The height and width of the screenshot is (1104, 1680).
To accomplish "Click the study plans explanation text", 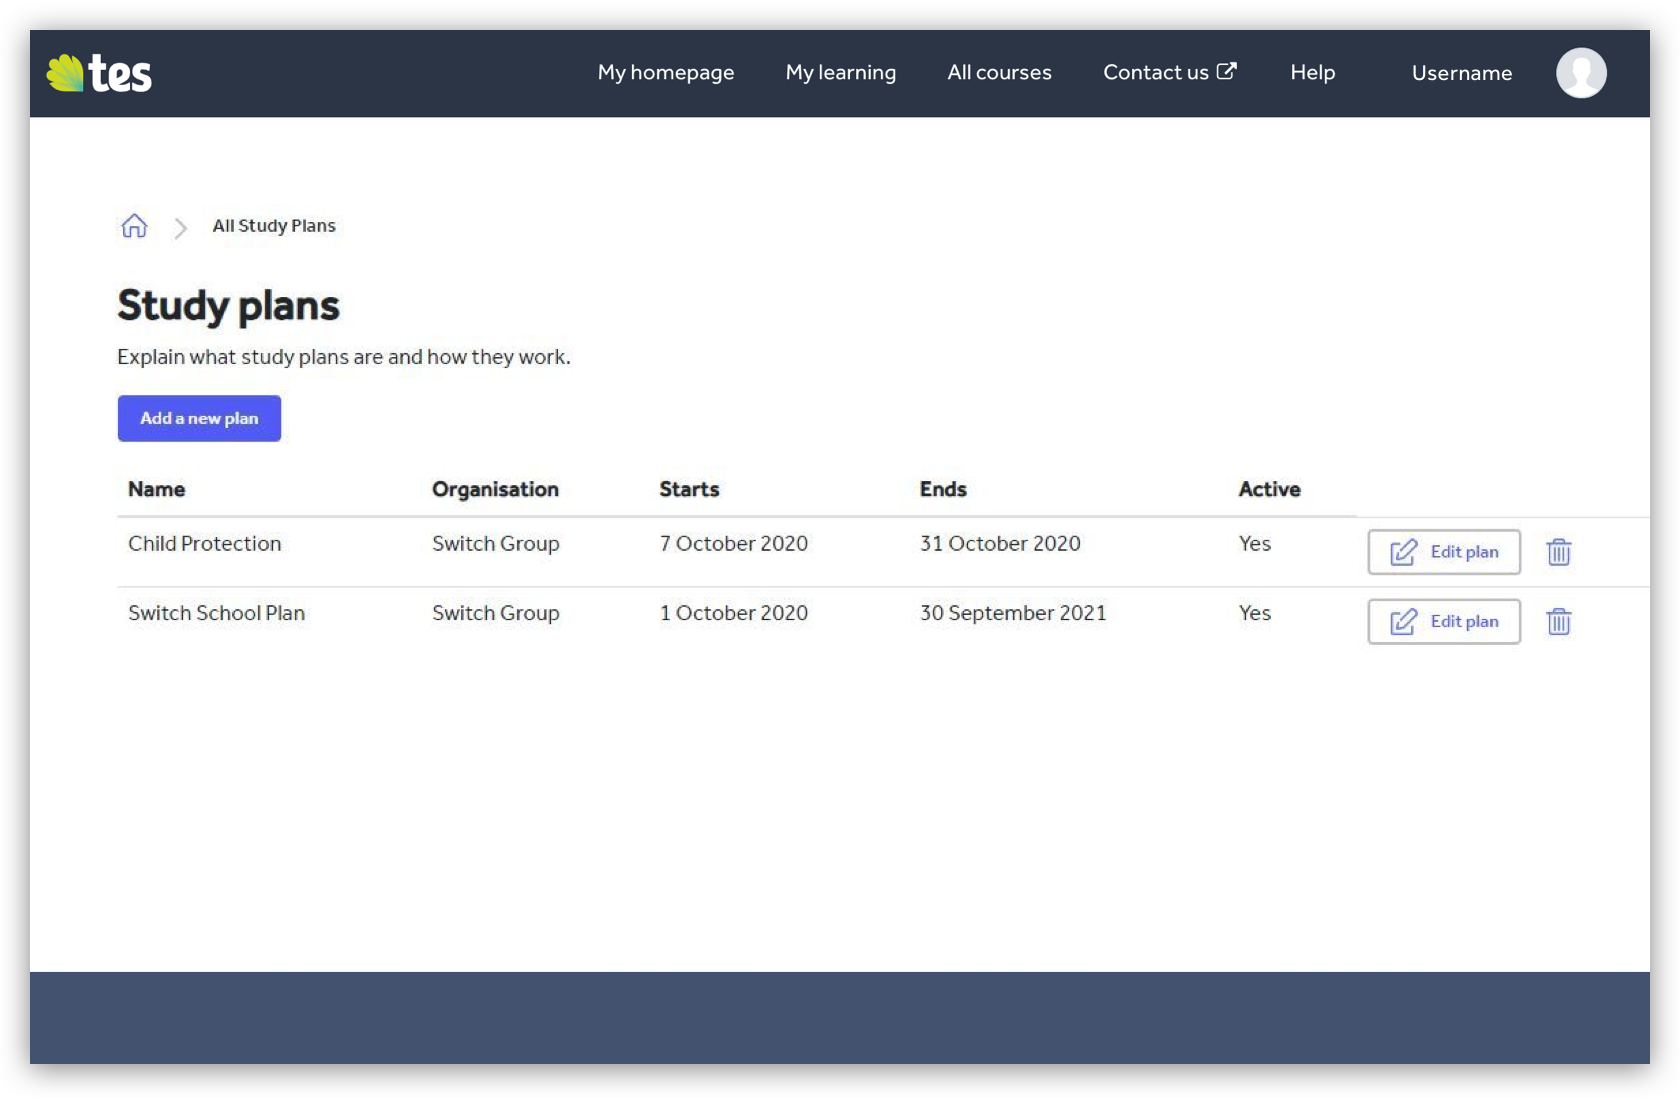I will pyautogui.click(x=344, y=357).
